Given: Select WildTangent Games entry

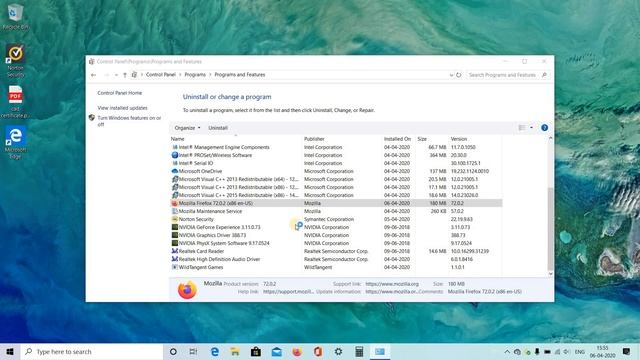Looking at the screenshot, I should click(336, 267).
